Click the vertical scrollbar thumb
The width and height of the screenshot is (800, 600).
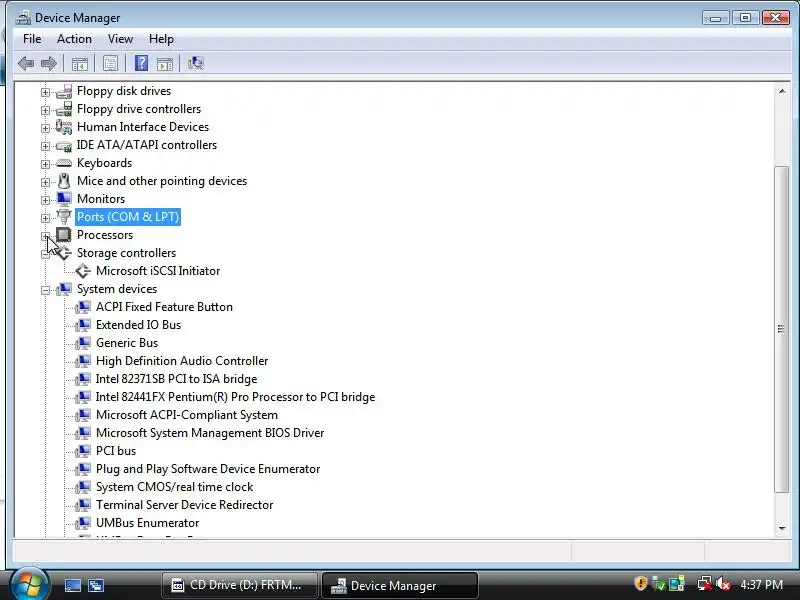coord(782,329)
